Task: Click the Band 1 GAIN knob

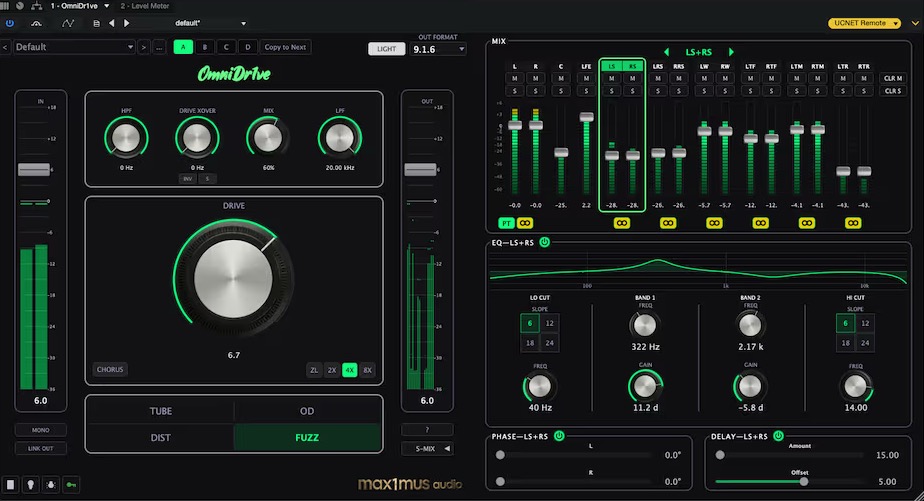Action: [x=645, y=387]
